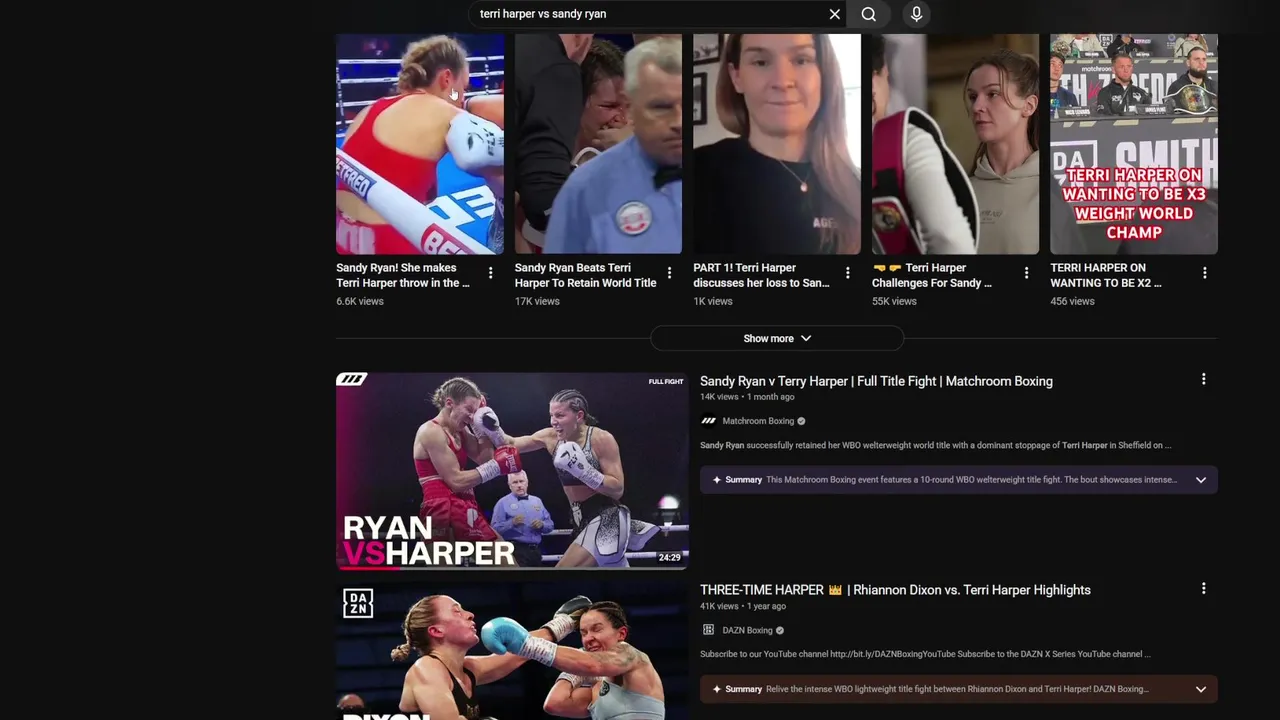
Task: Open short title 'TERRI HARPER ON WANTING TO BE X2 ...'
Action: [1106, 275]
